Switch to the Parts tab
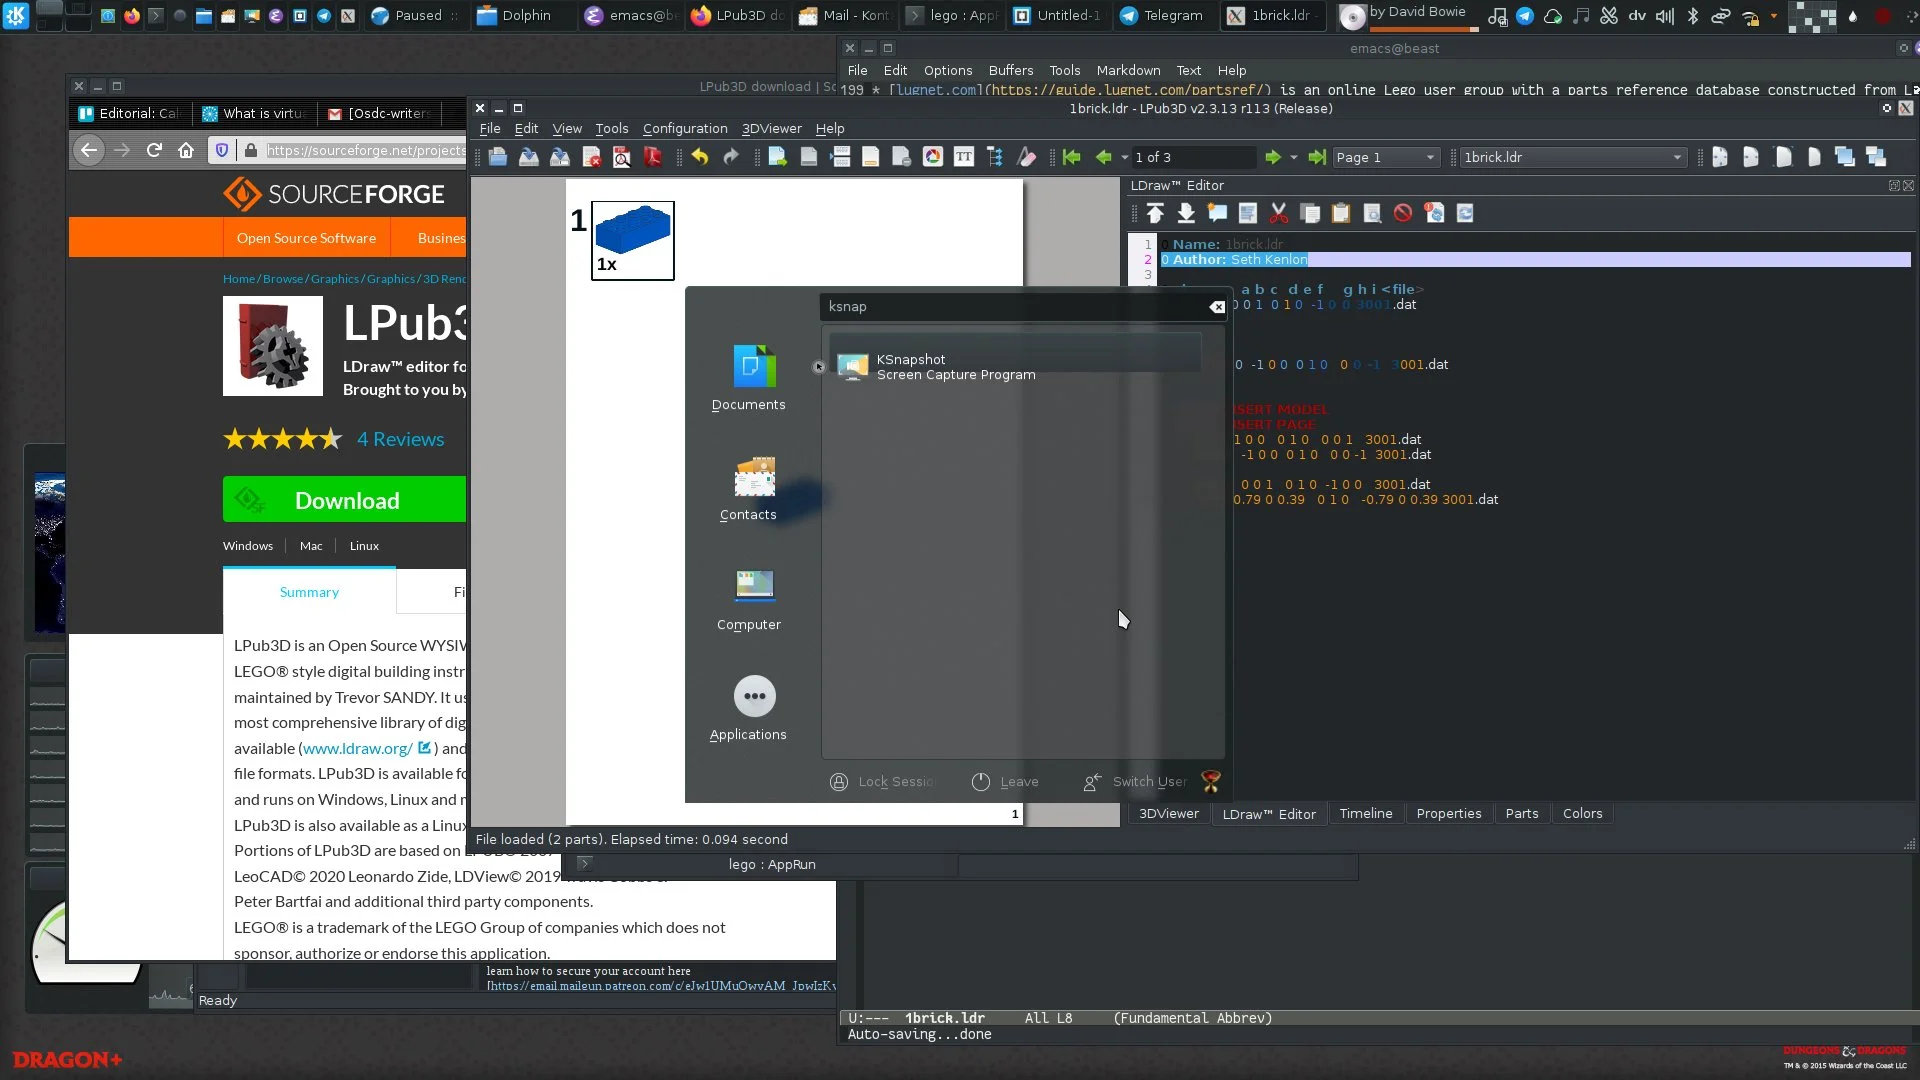Image resolution: width=1920 pixels, height=1080 pixels. tap(1521, 813)
